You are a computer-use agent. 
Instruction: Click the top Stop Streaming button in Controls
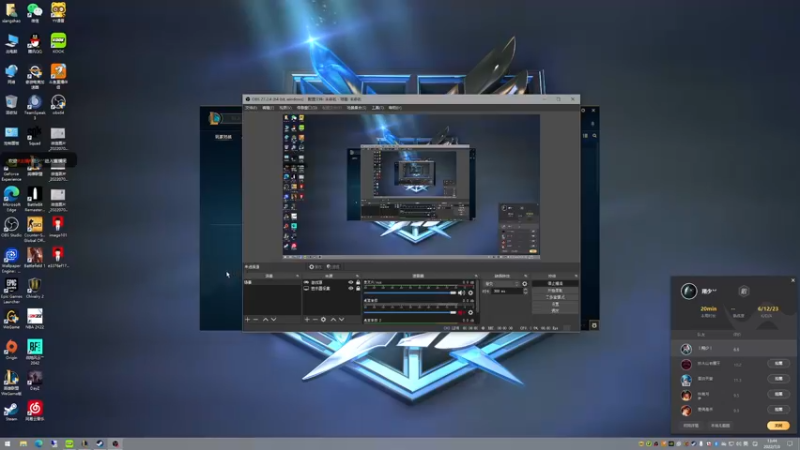click(555, 284)
